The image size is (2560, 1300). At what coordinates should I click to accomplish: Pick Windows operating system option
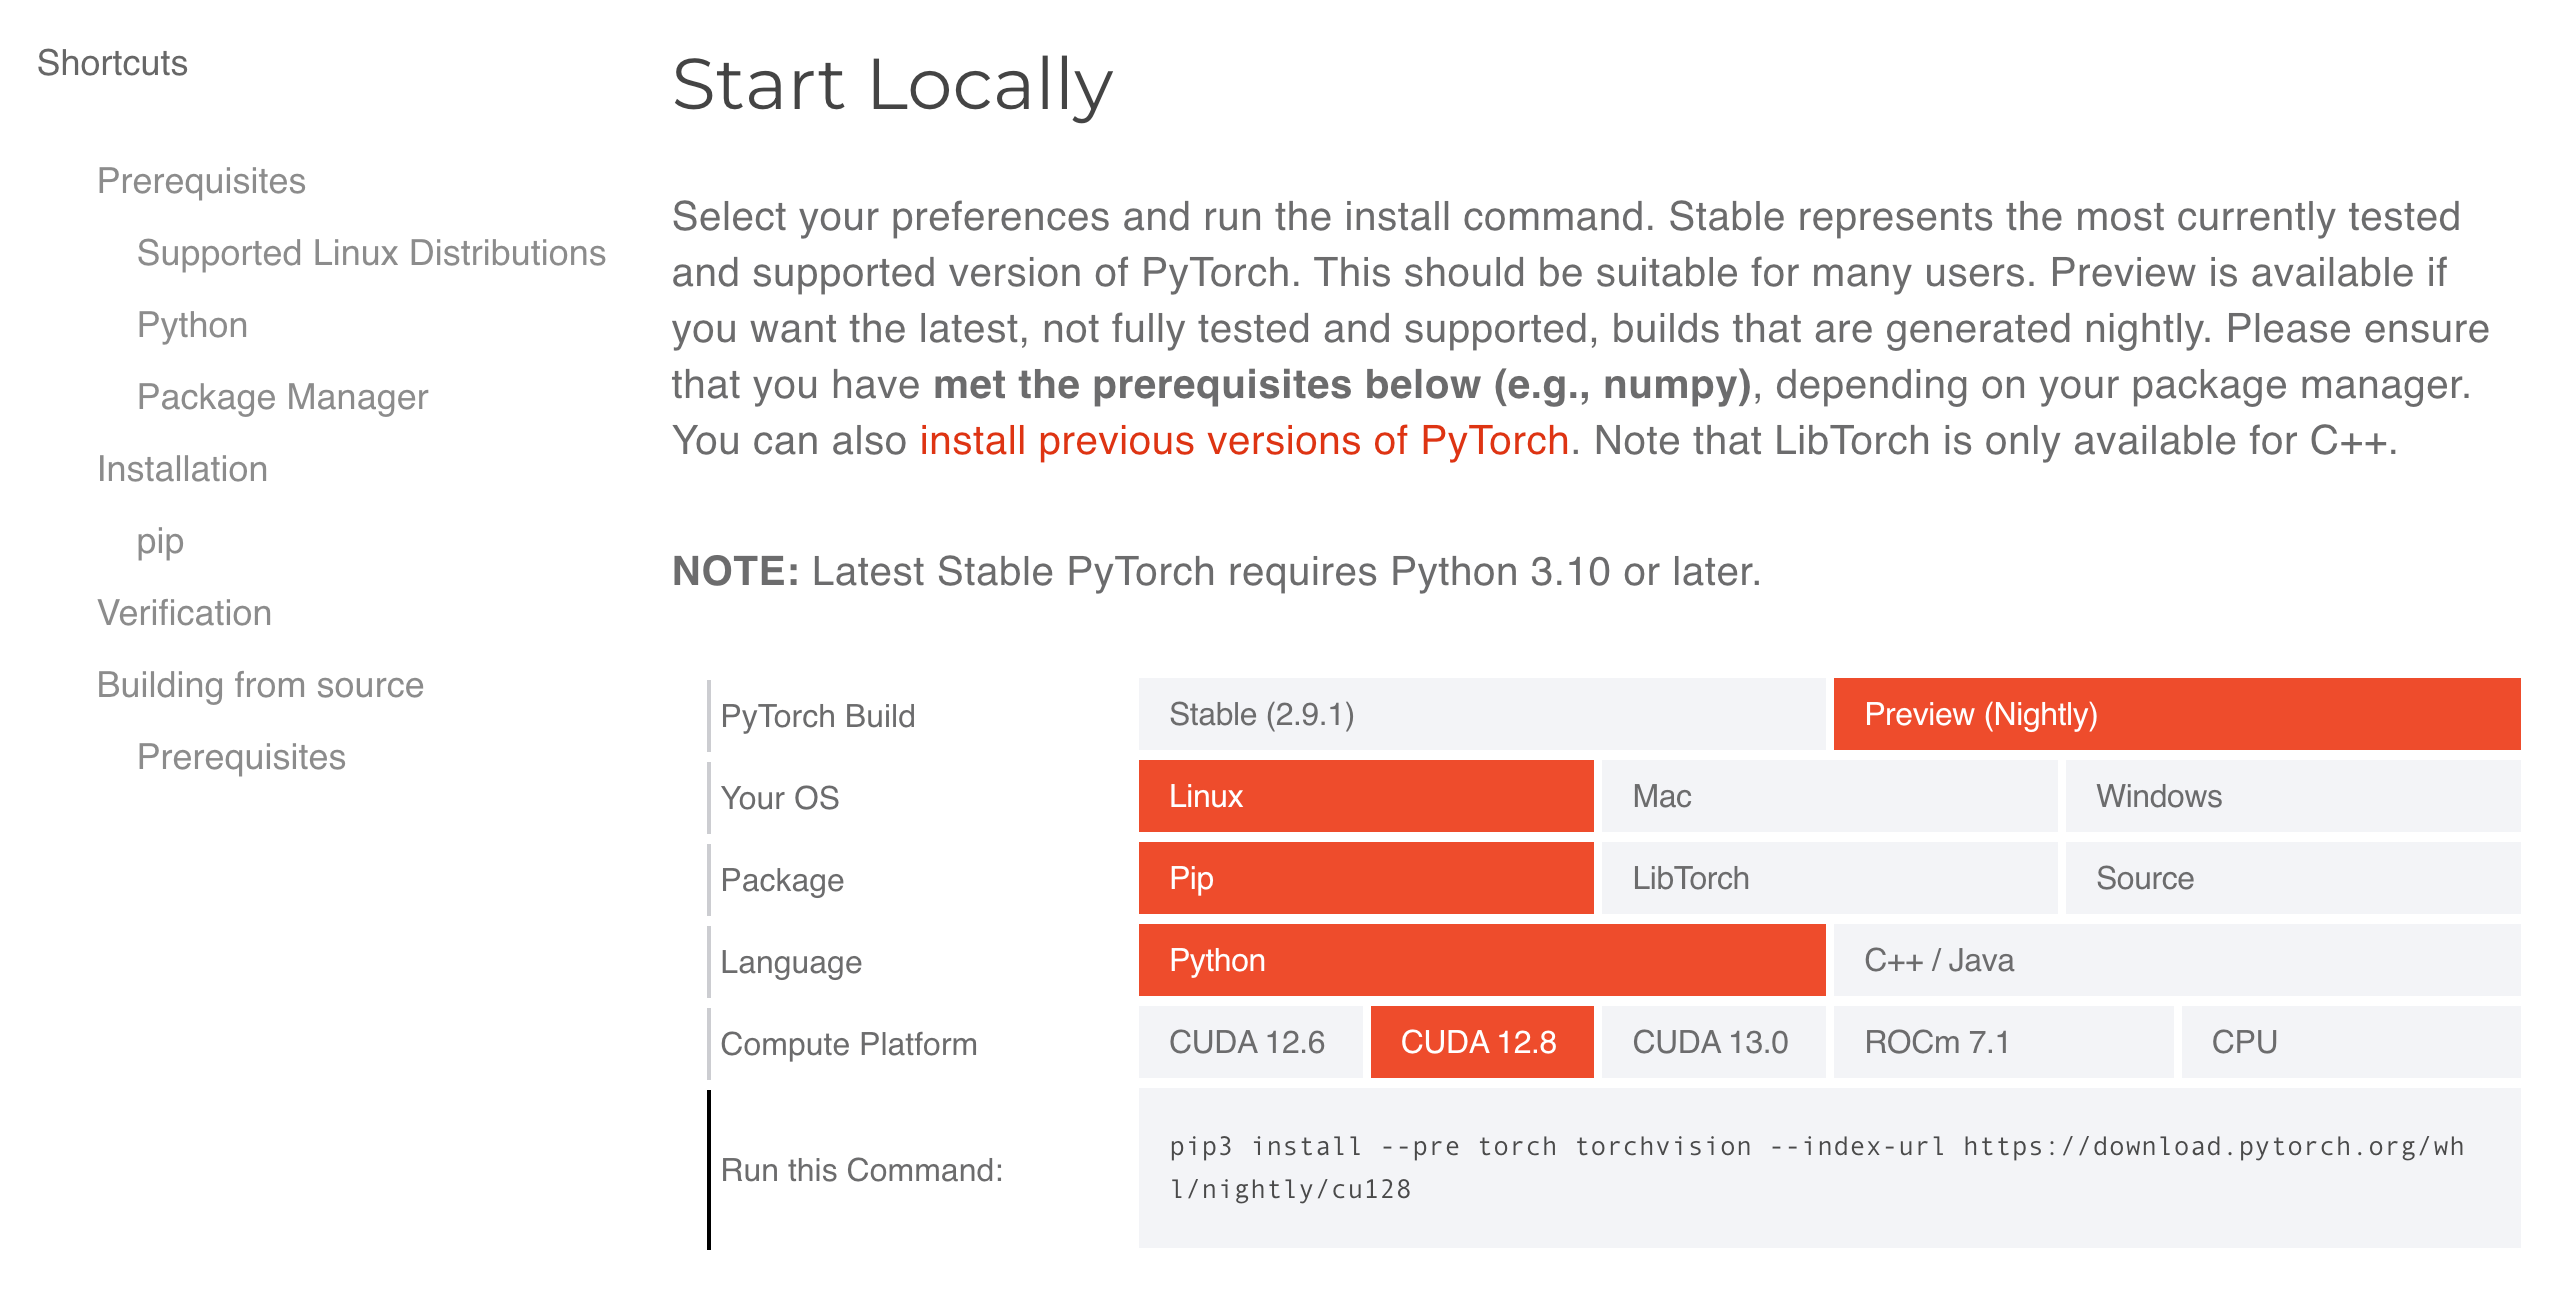pos(2292,796)
